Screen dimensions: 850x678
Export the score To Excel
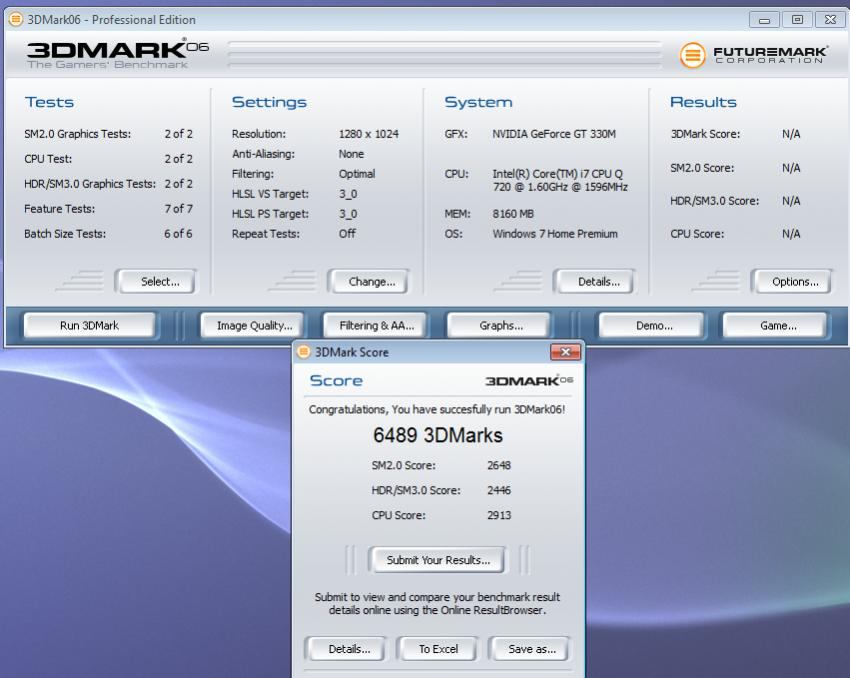coord(437,649)
